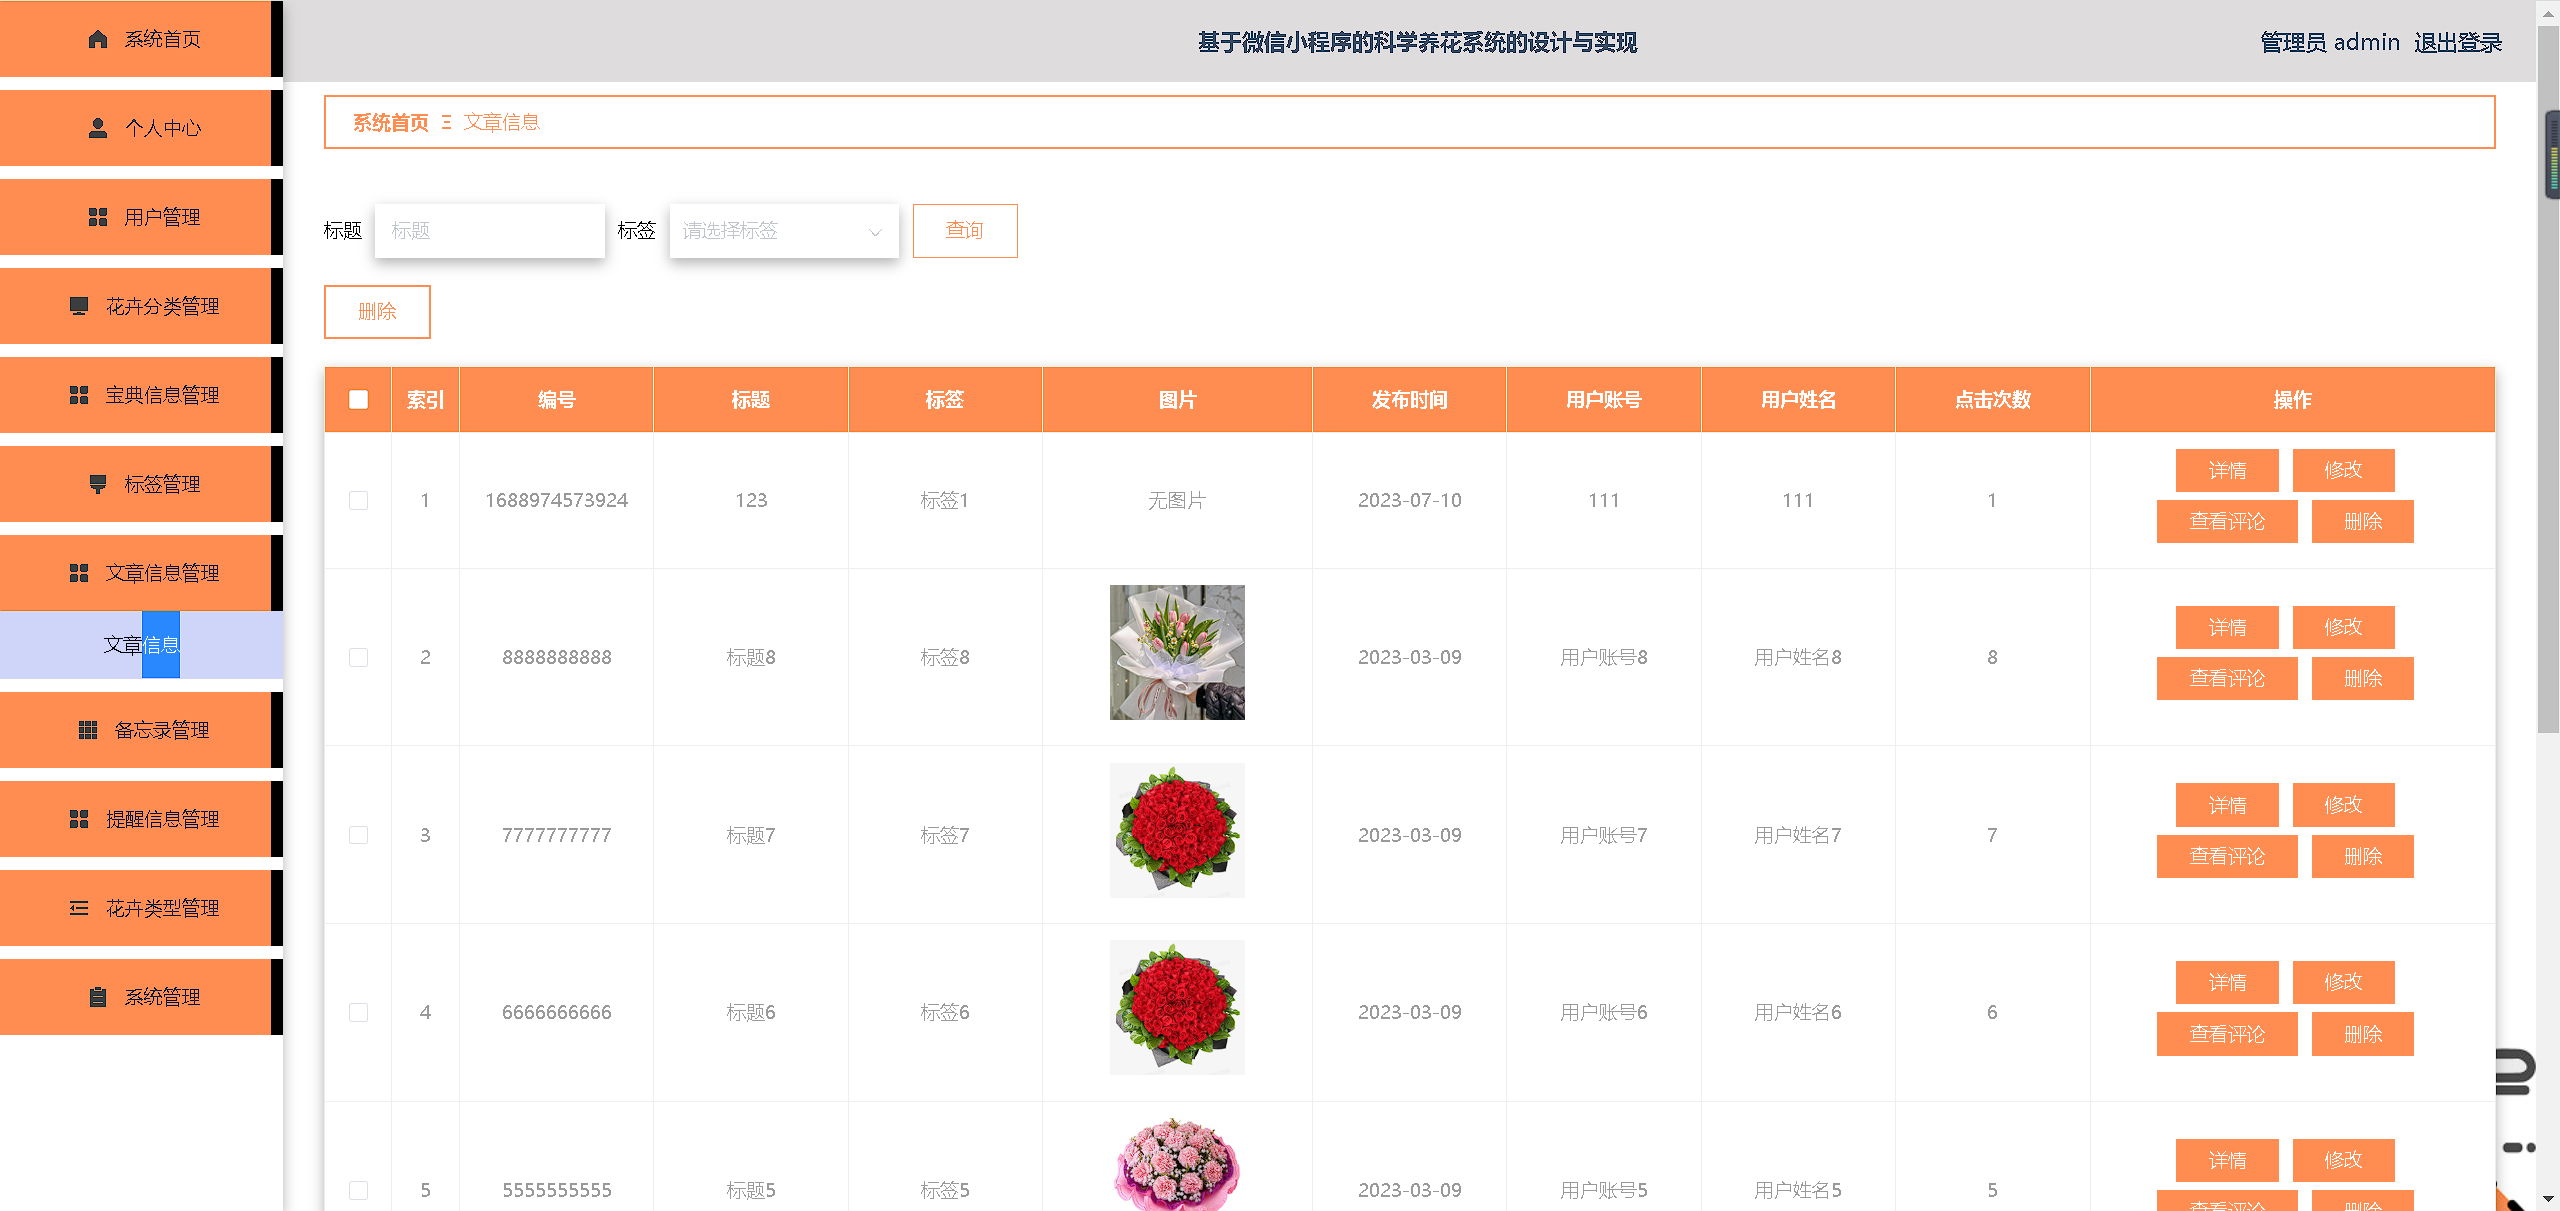Click the clipboard icon beside 系统管理

pyautogui.click(x=98, y=997)
